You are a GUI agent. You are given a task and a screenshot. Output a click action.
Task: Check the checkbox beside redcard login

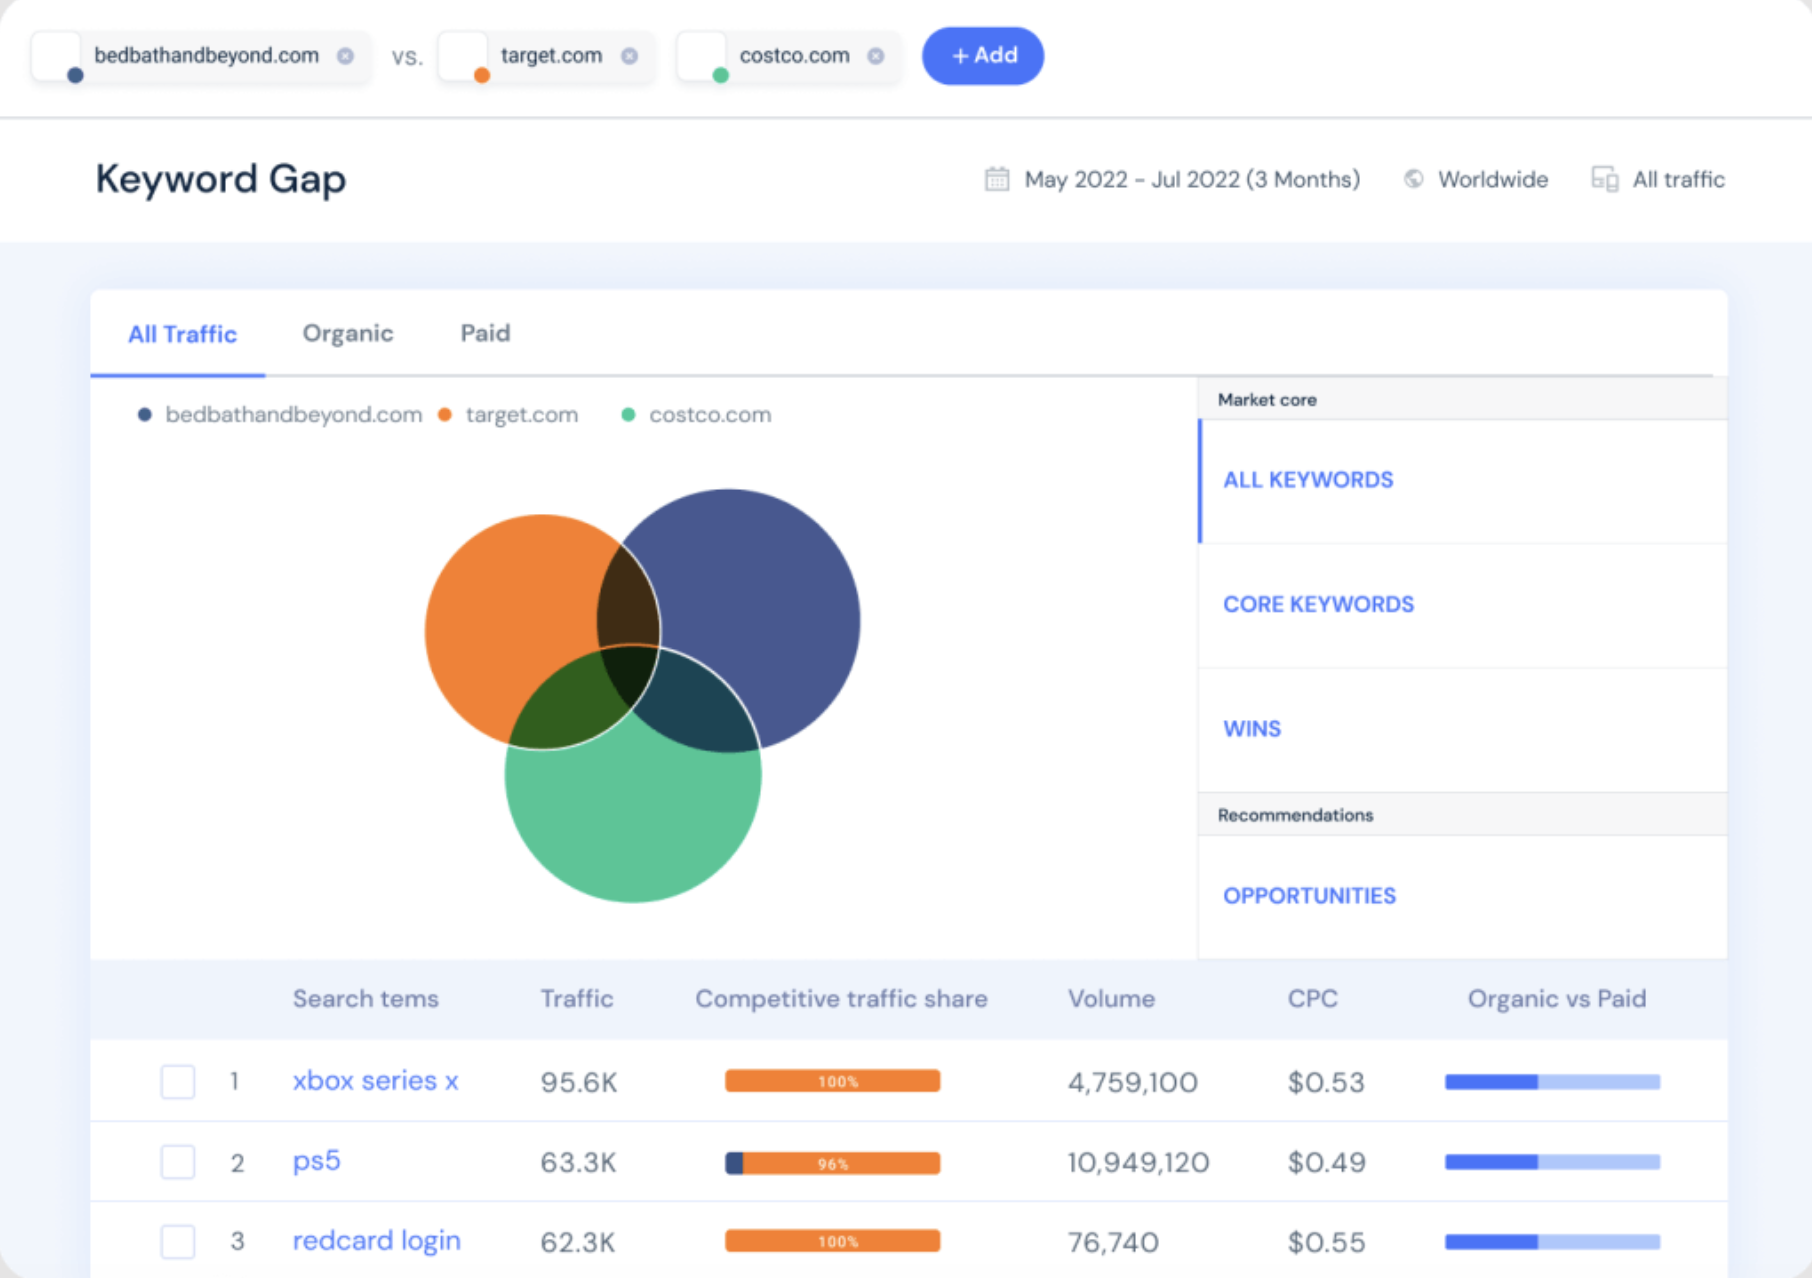(x=177, y=1240)
